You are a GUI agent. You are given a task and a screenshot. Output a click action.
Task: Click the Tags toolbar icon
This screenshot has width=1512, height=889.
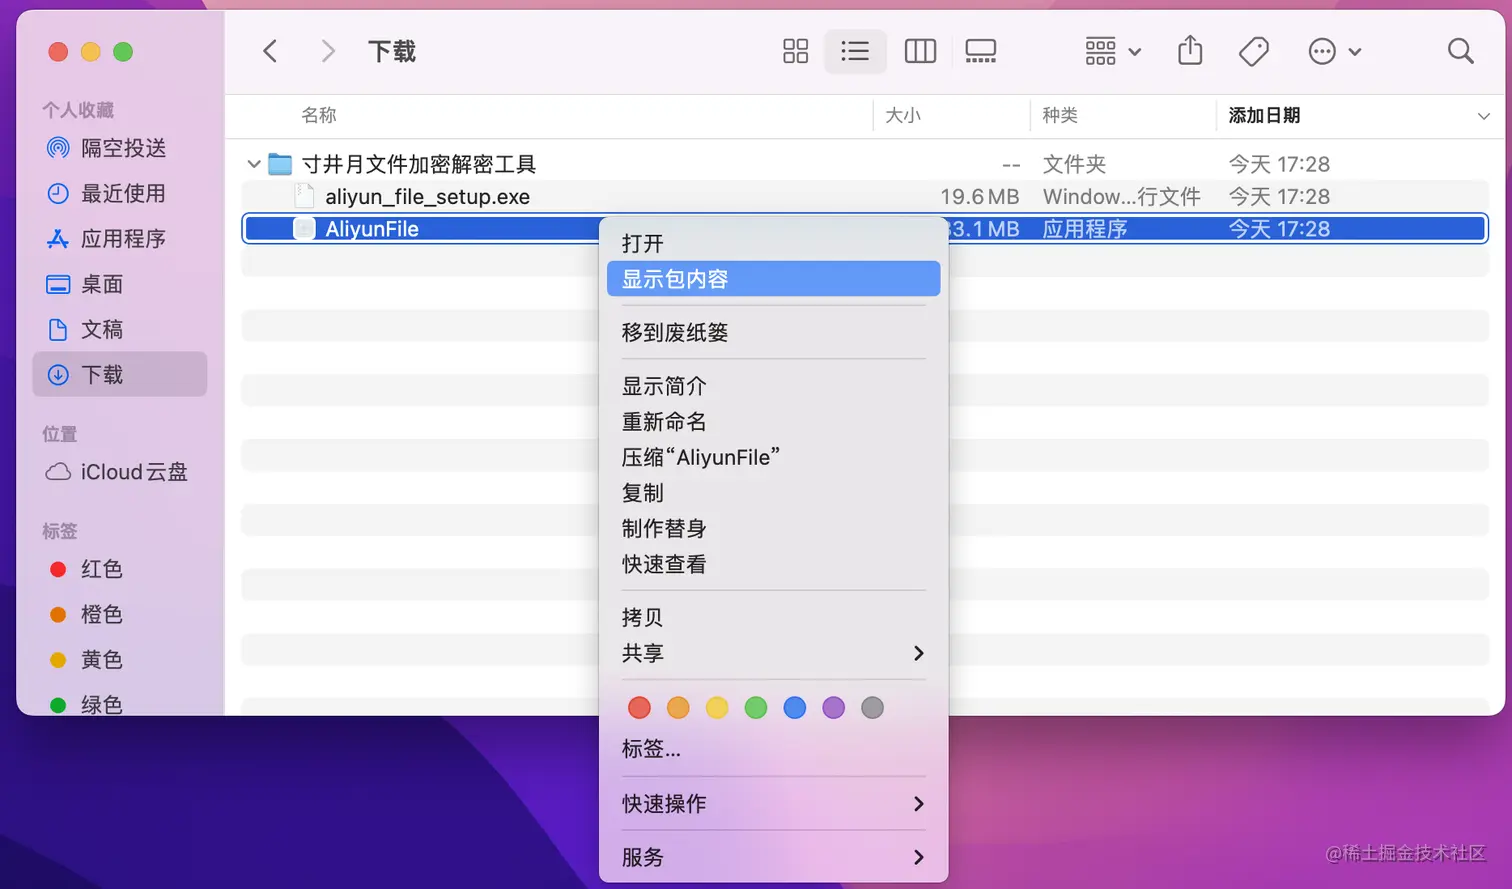coord(1253,51)
